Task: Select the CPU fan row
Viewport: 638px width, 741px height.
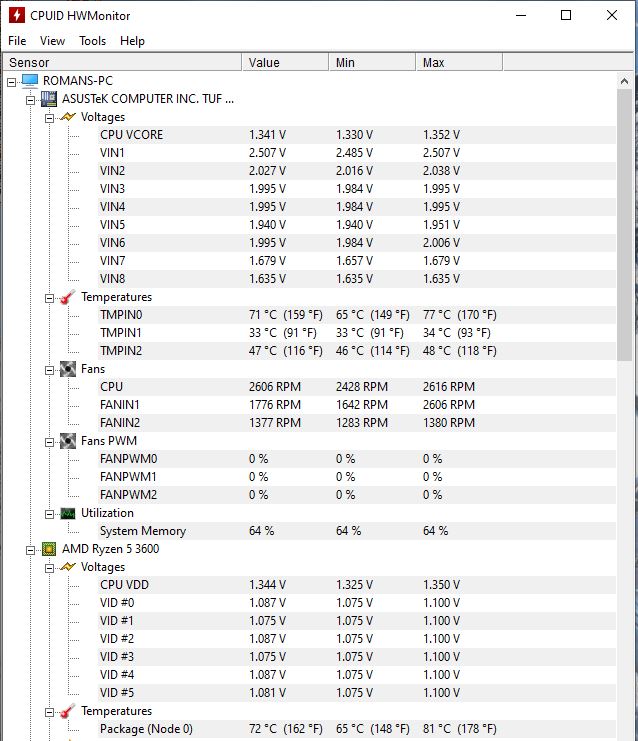Action: (357, 387)
